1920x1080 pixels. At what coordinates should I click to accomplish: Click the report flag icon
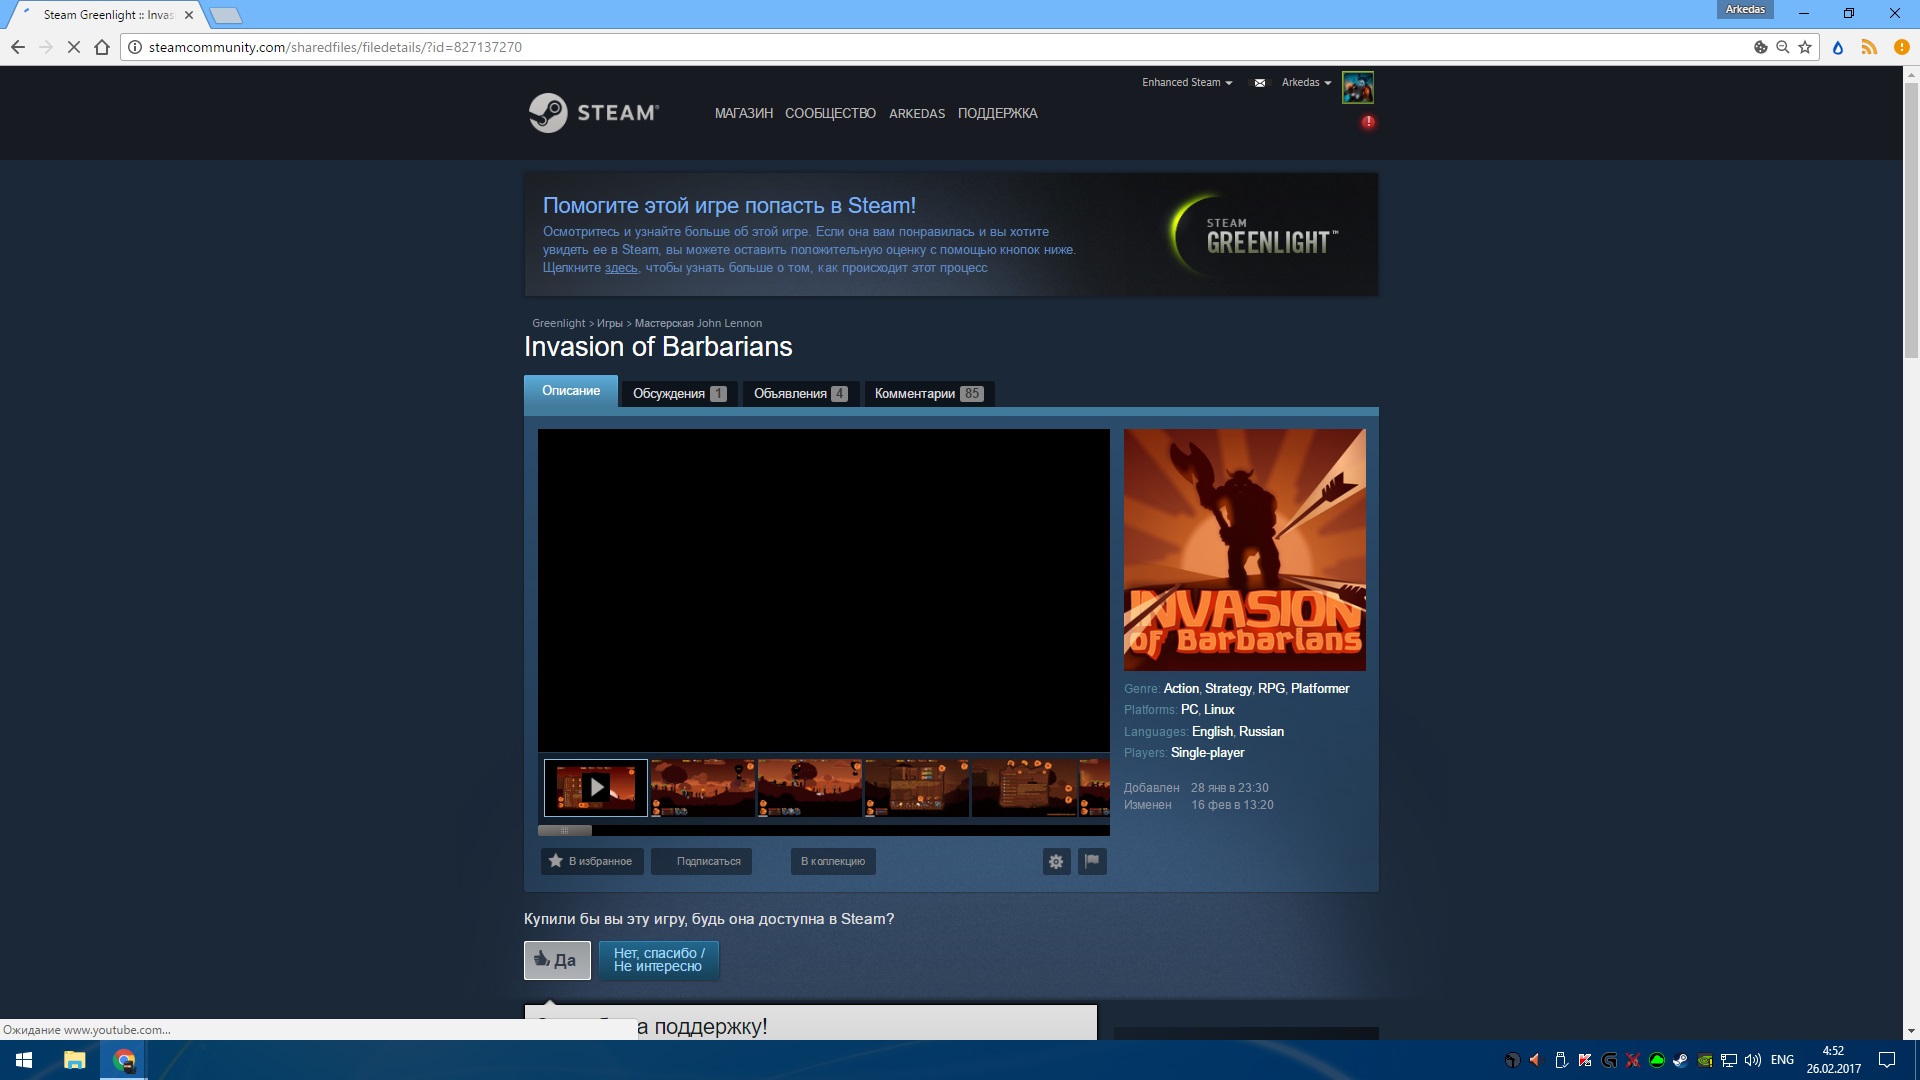point(1092,861)
